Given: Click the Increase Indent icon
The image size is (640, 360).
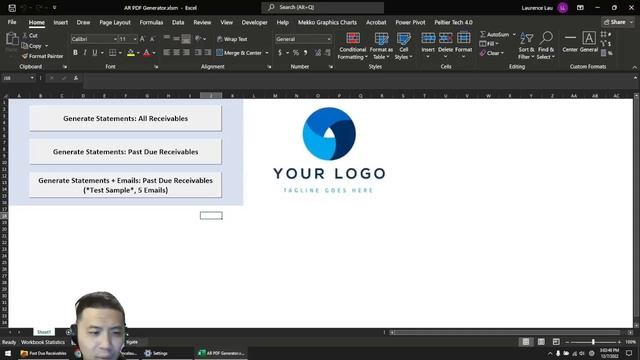Looking at the screenshot, I should click(208, 53).
